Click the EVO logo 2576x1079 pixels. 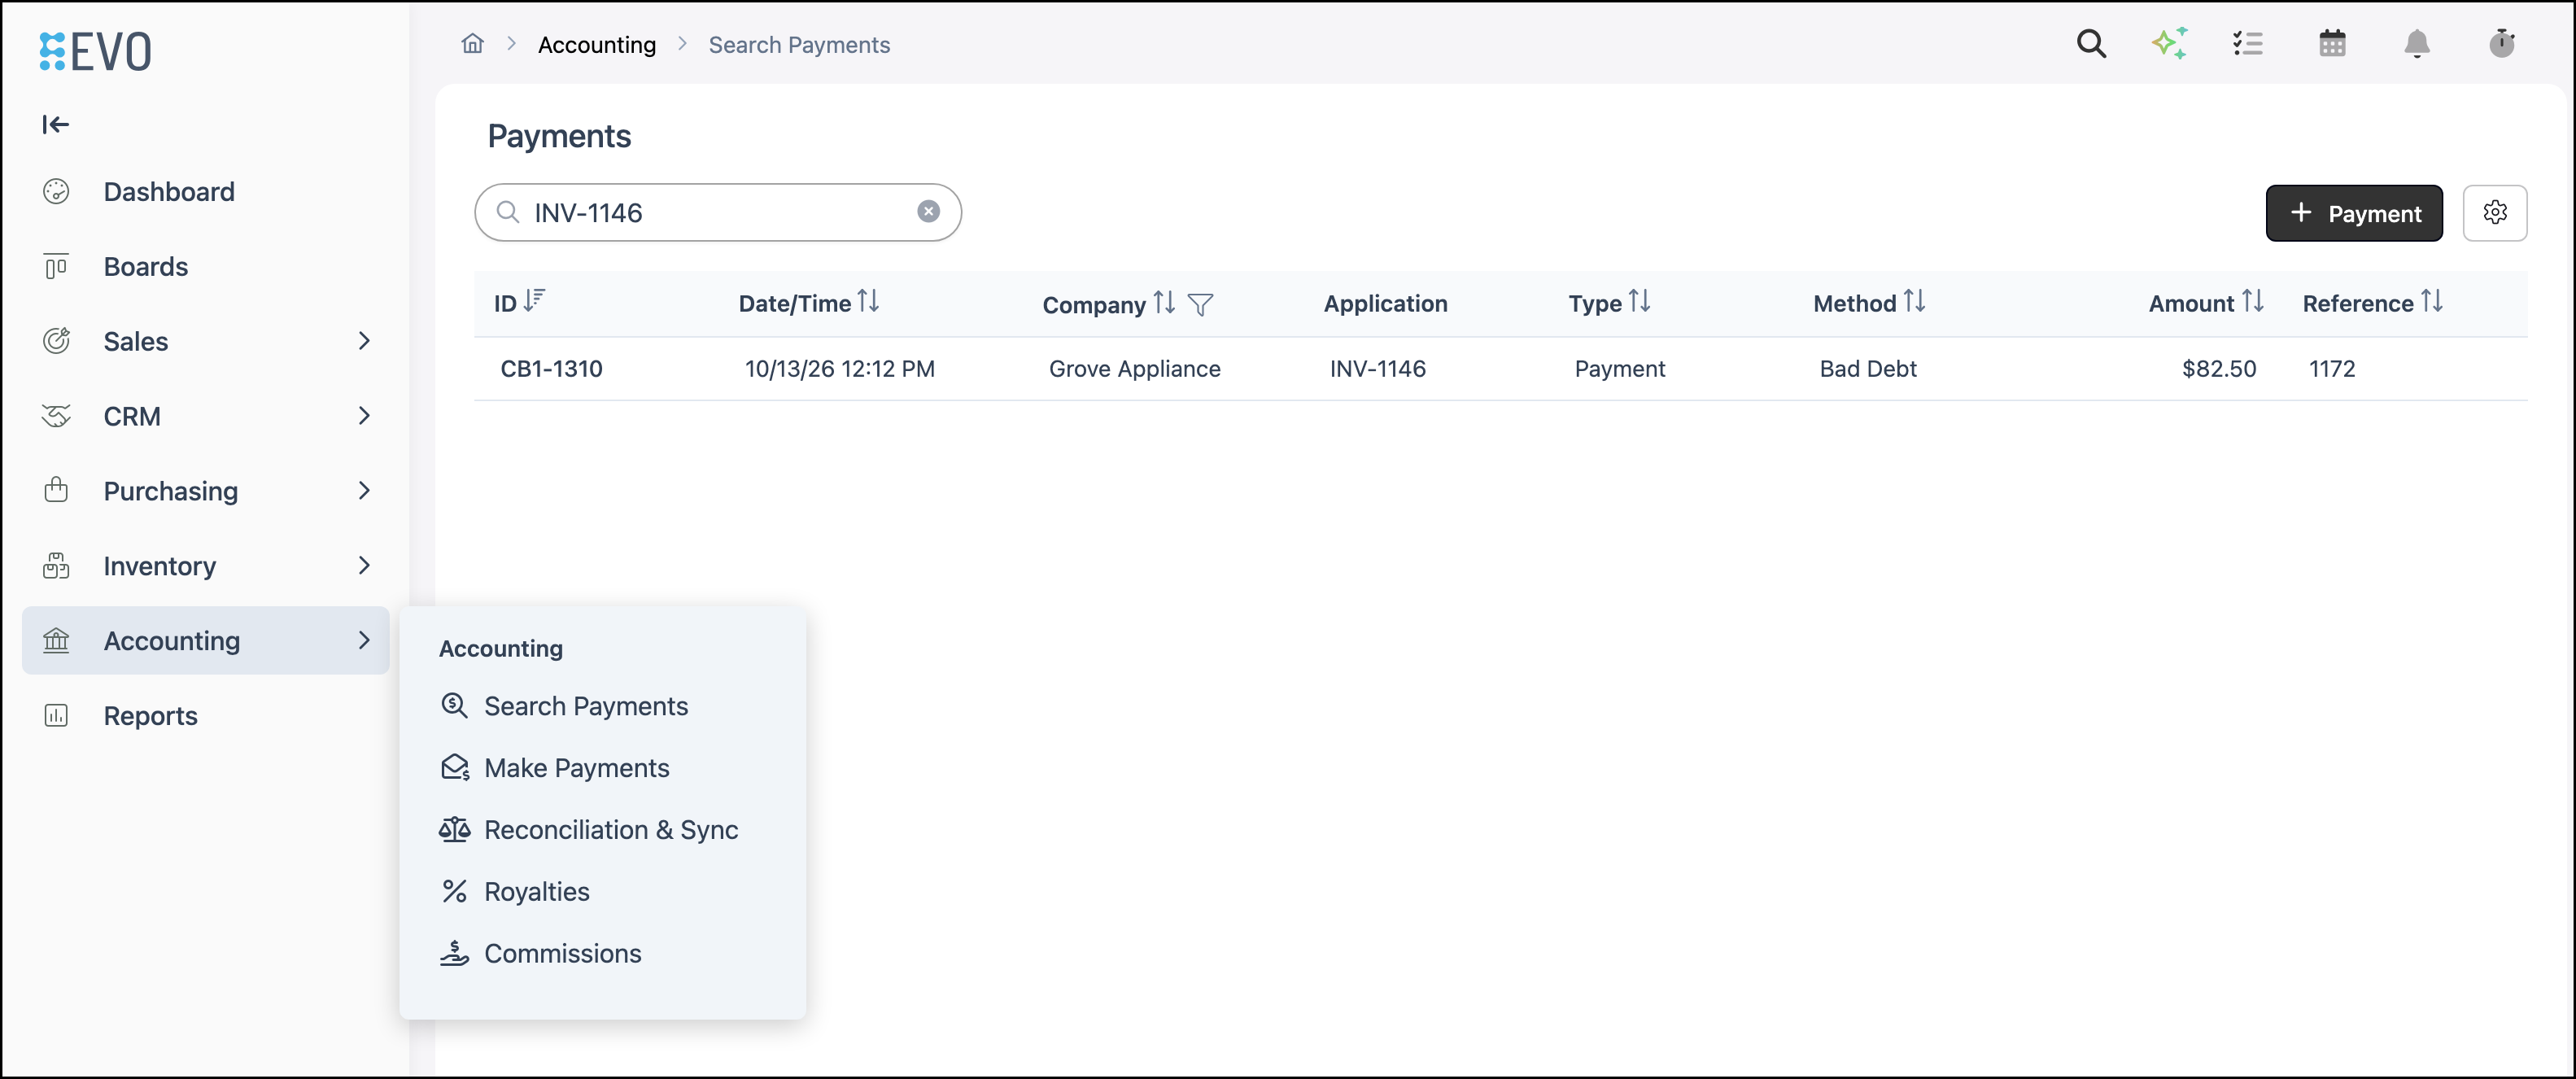coord(95,51)
